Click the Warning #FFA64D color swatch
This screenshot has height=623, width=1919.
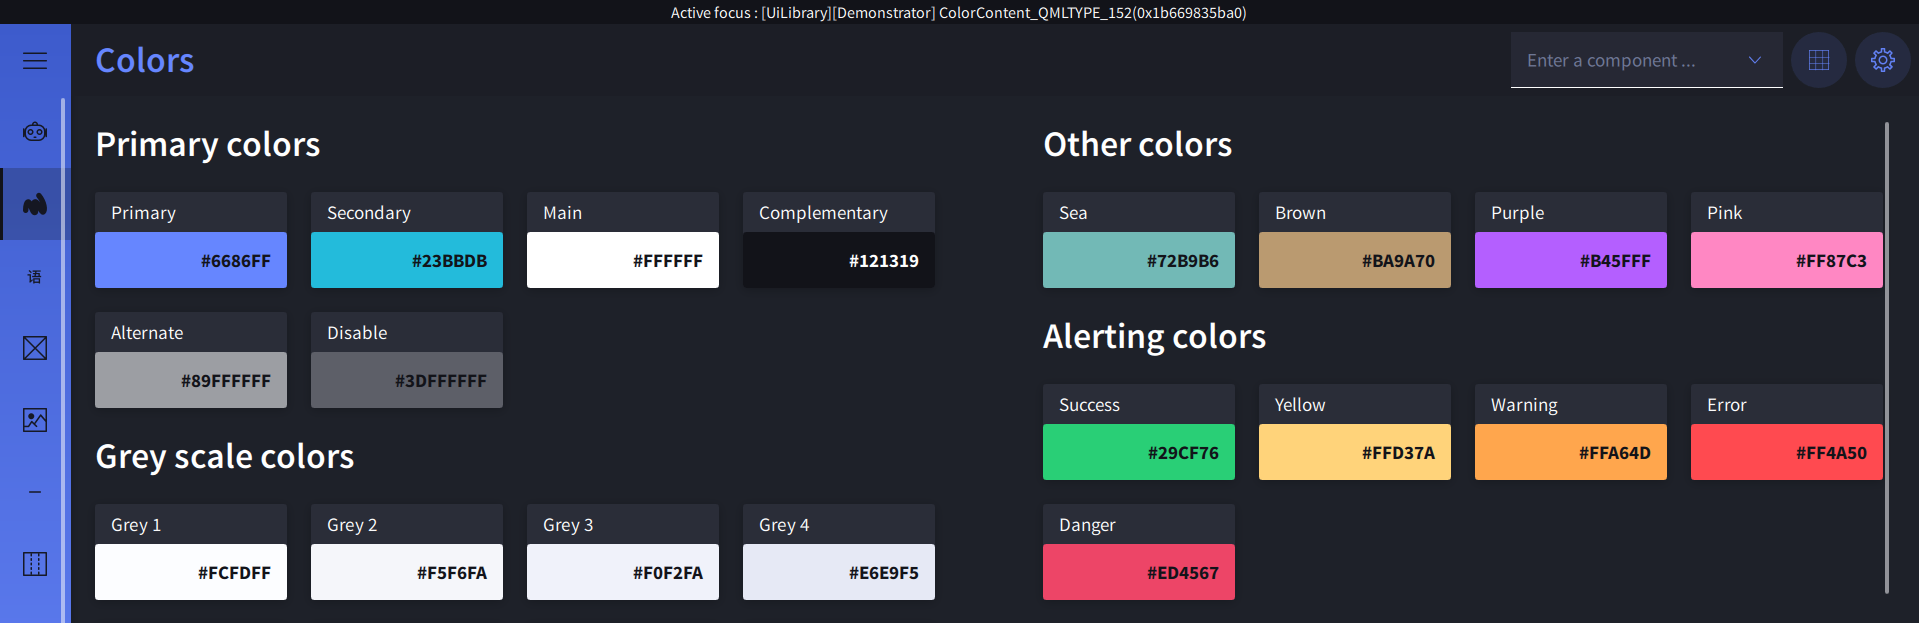pyautogui.click(x=1571, y=452)
